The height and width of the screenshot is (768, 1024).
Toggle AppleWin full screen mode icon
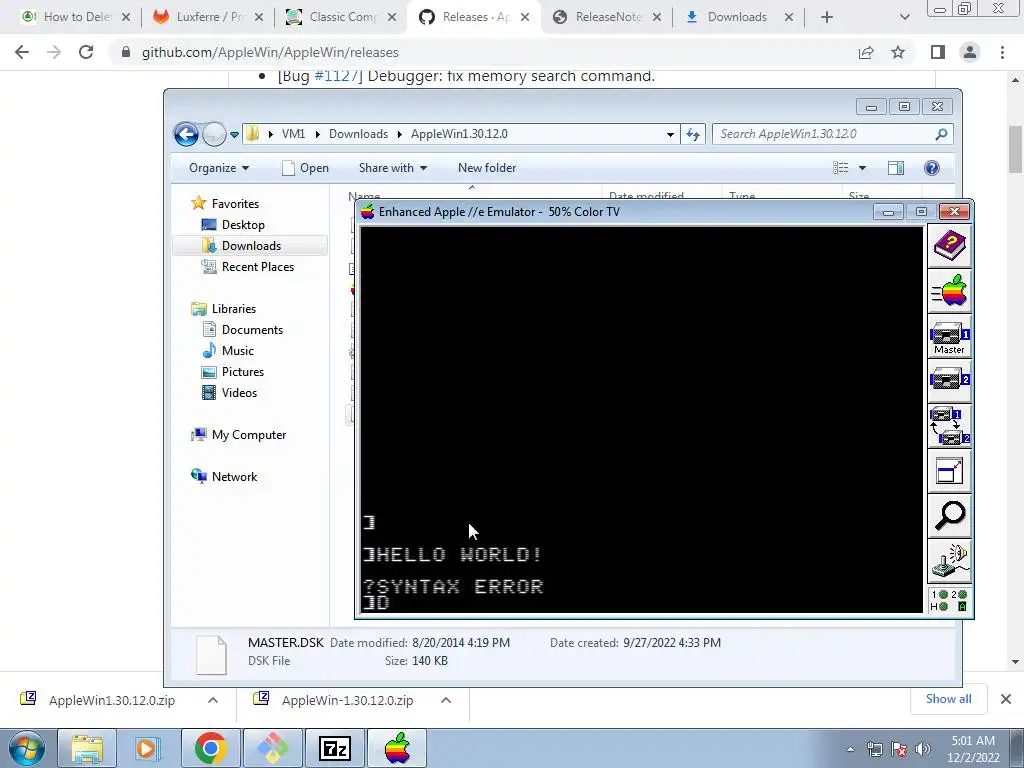(x=950, y=471)
